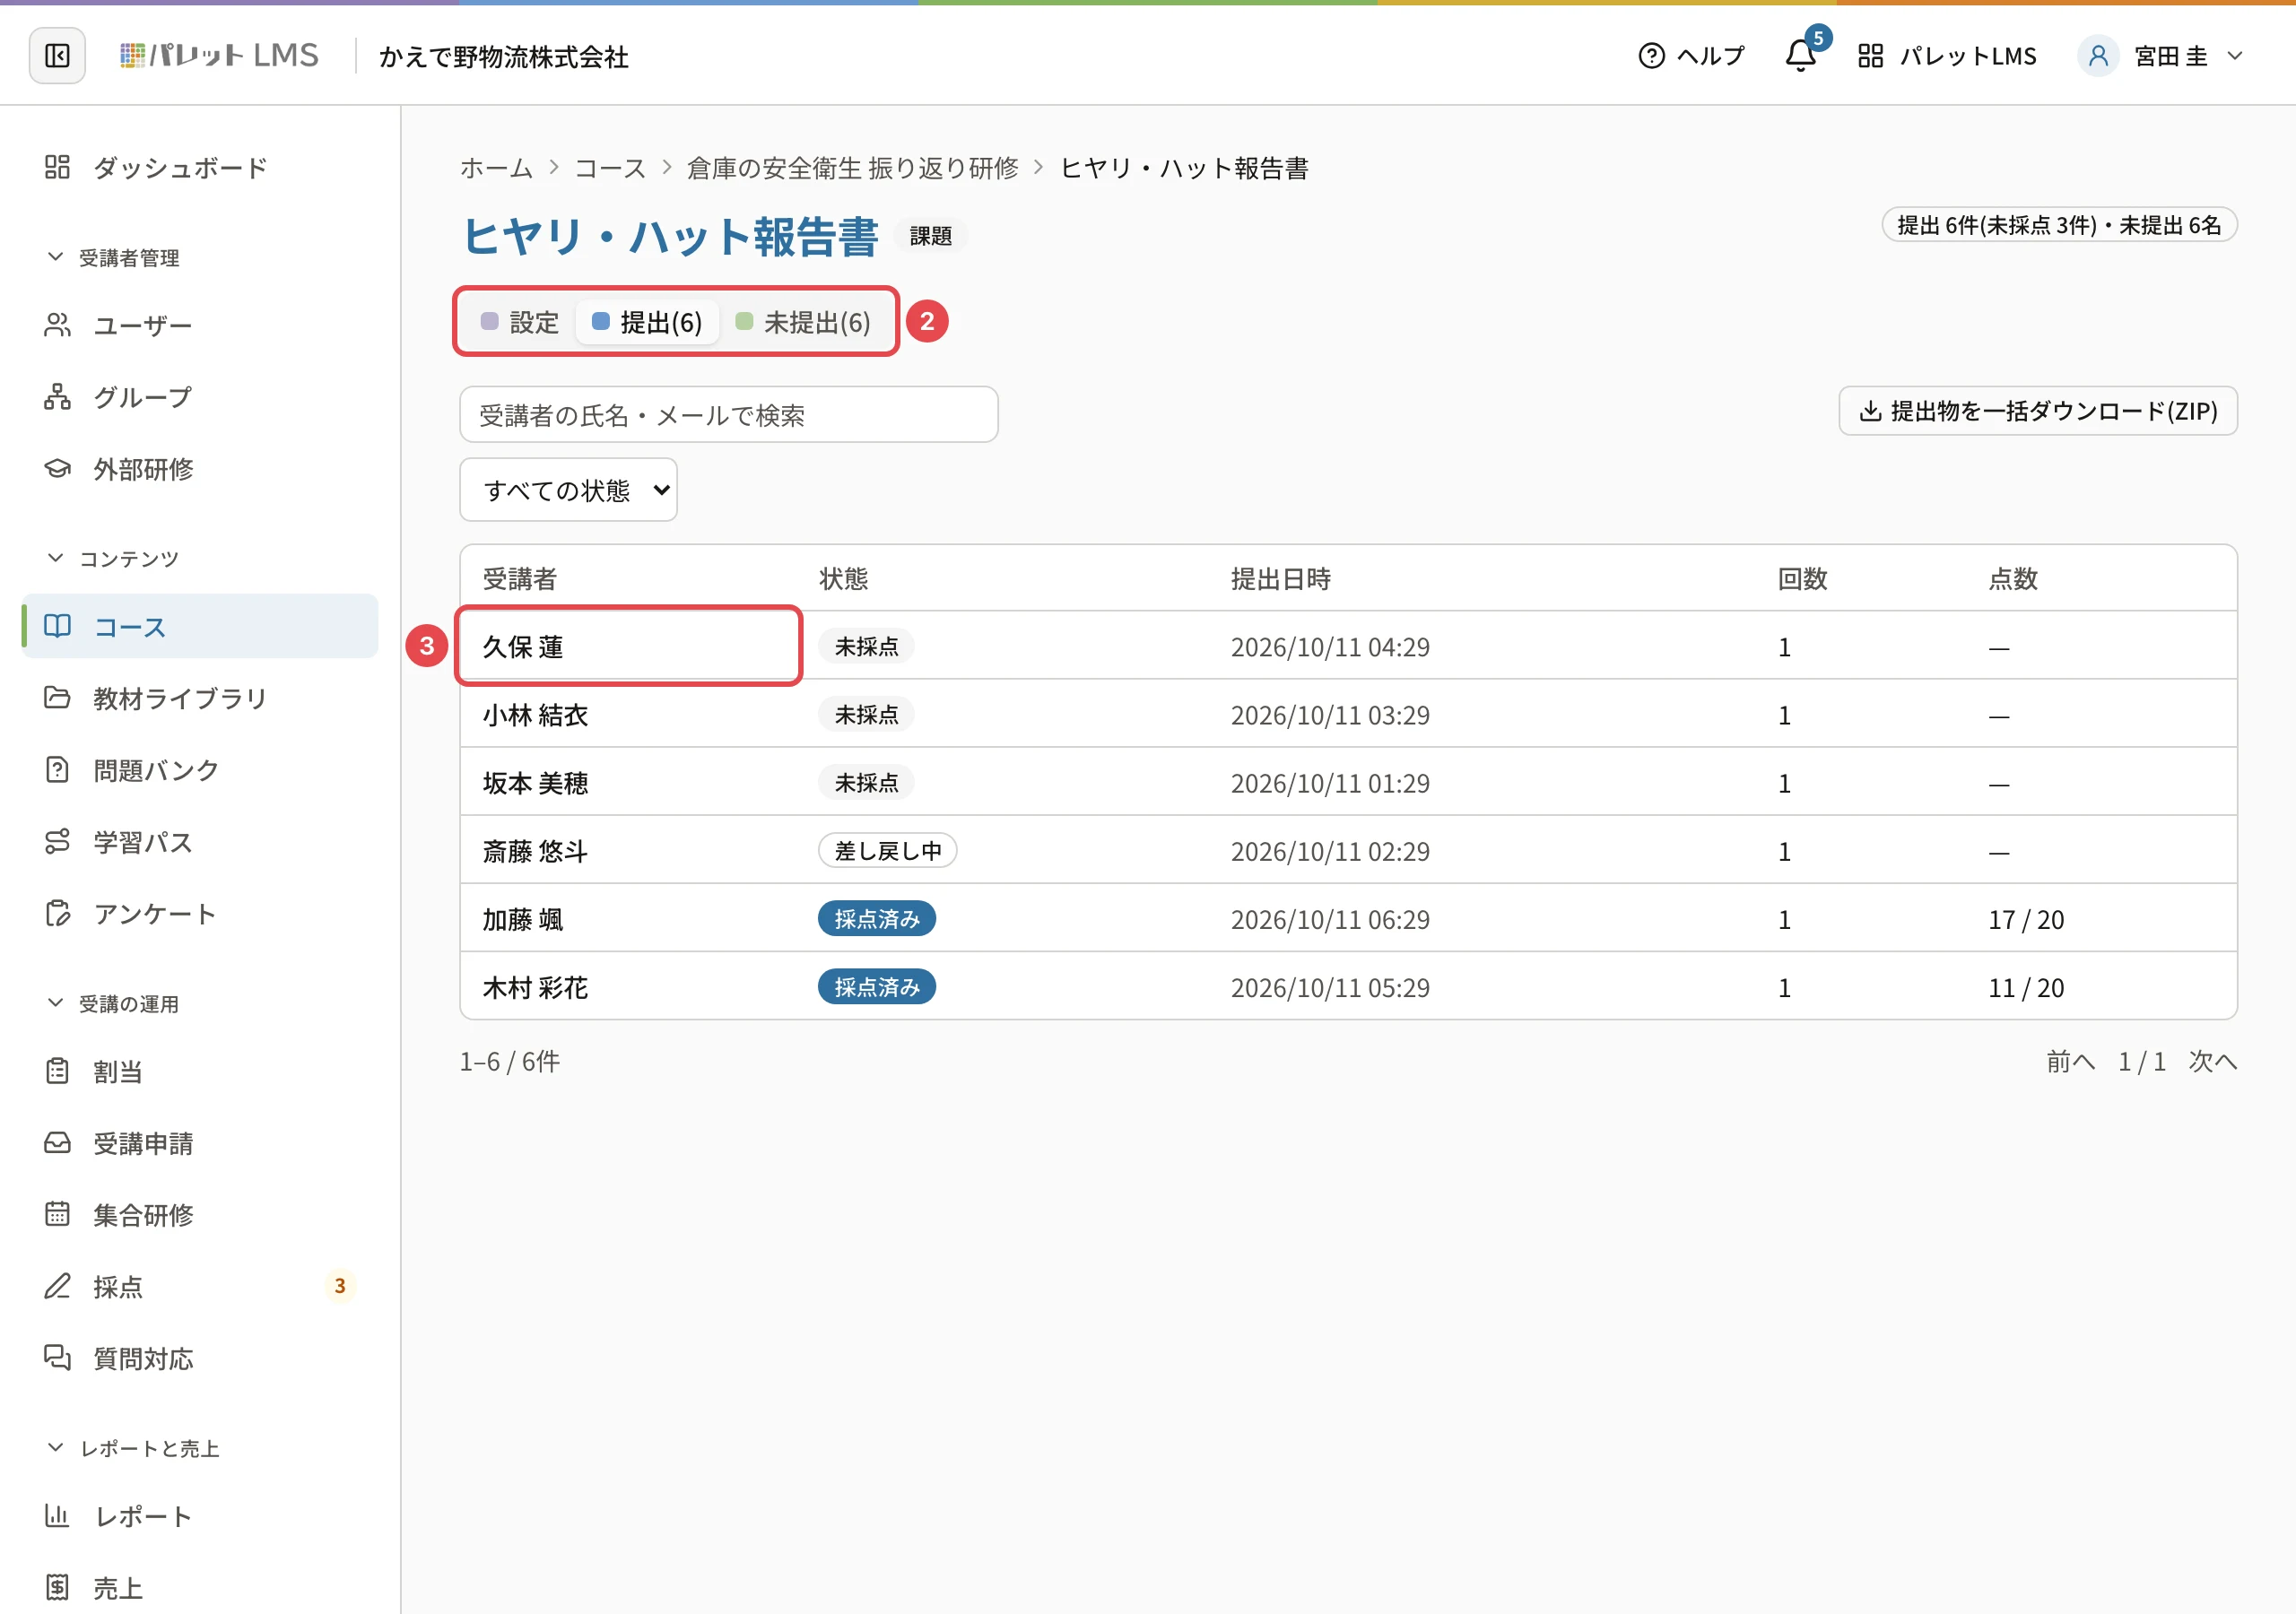Go to ユーザー in the sidebar
Image resolution: width=2296 pixels, height=1614 pixels.
tap(200, 325)
